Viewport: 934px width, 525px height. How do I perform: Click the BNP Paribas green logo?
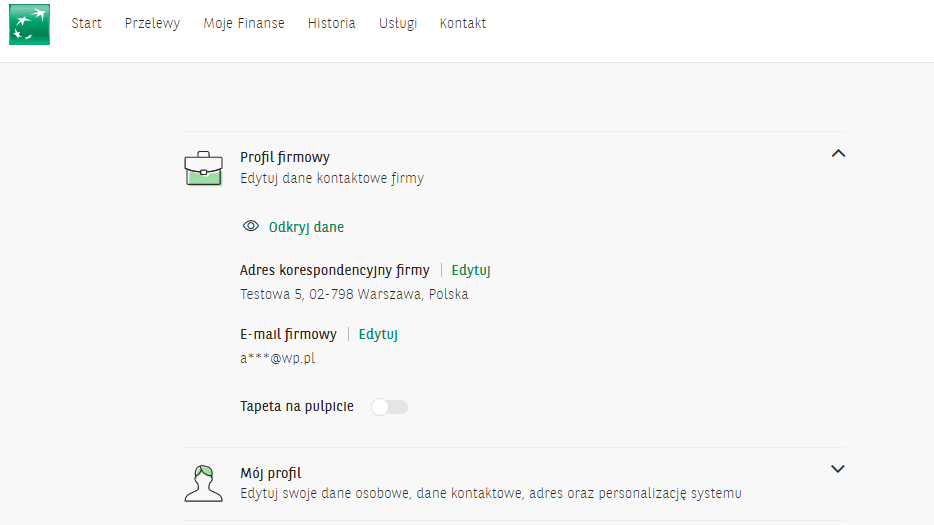pyautogui.click(x=29, y=24)
